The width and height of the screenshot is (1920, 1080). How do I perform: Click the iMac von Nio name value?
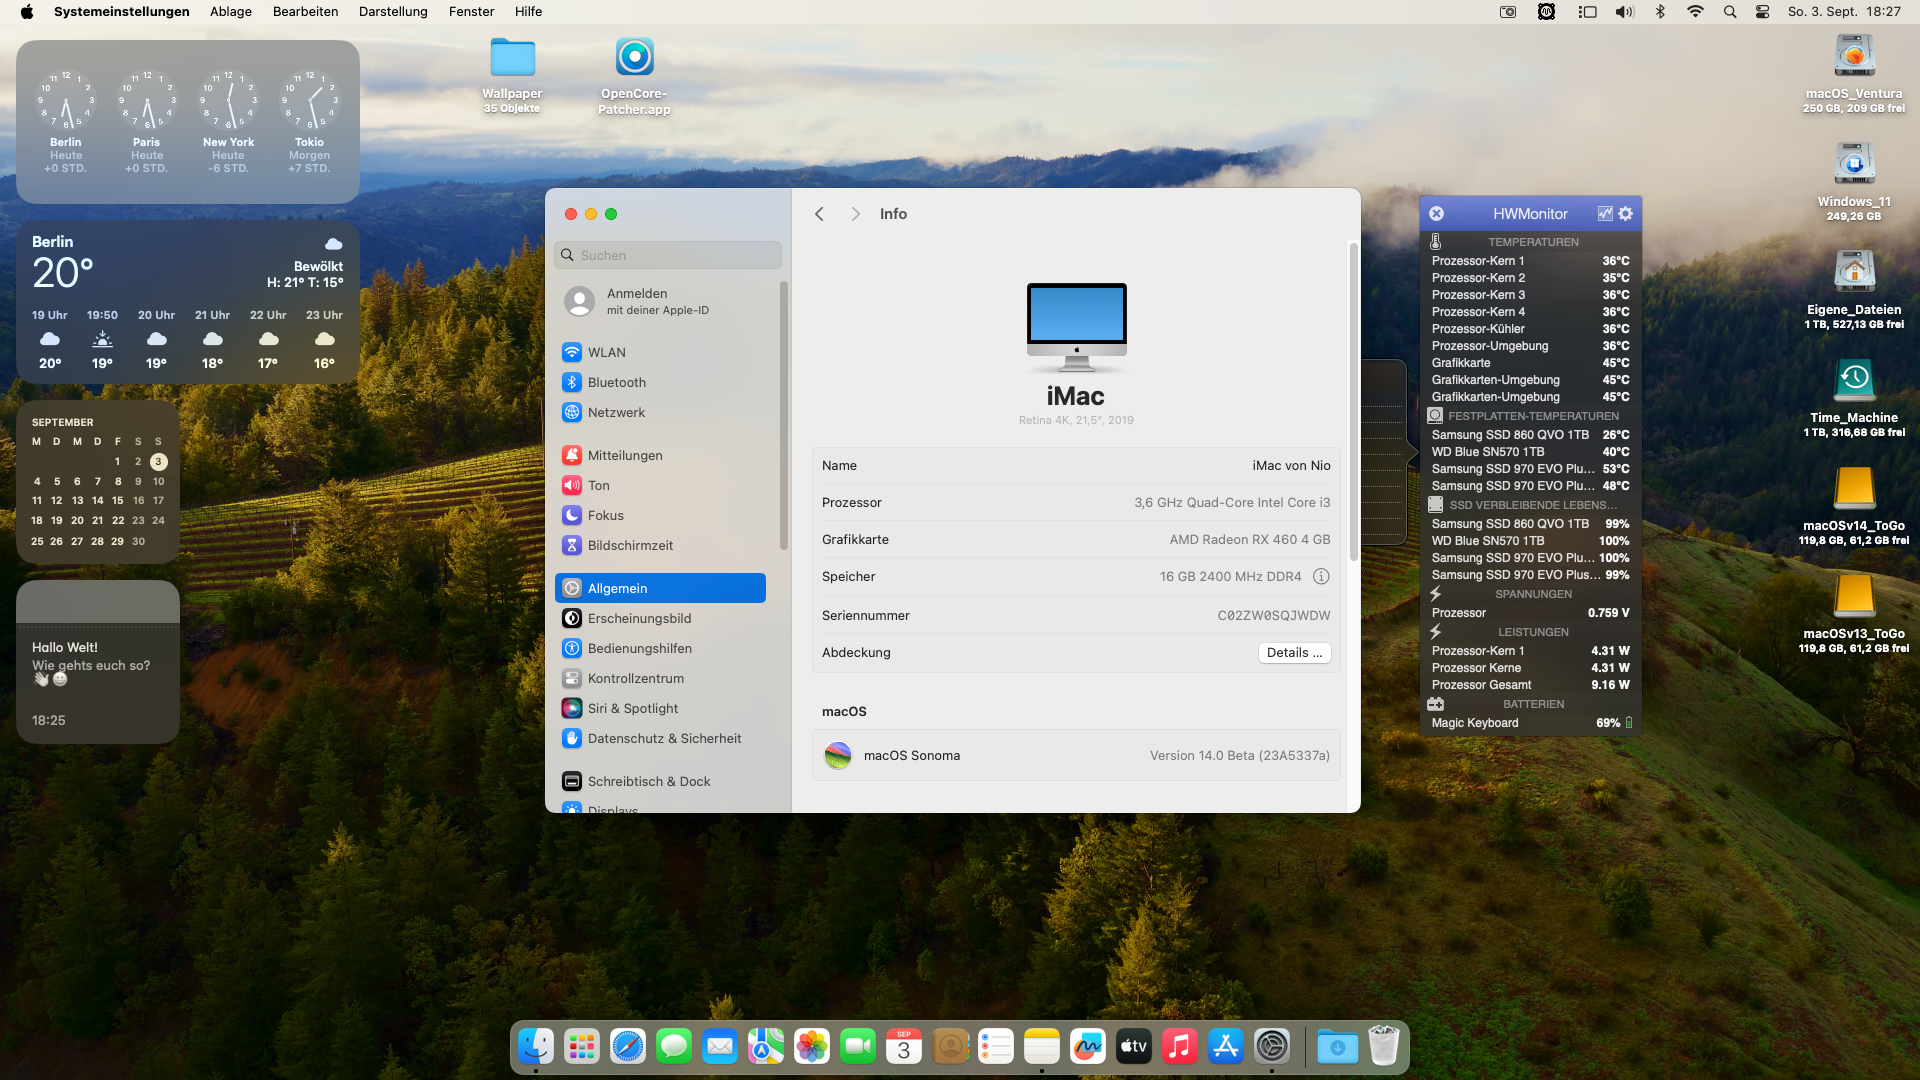point(1291,465)
